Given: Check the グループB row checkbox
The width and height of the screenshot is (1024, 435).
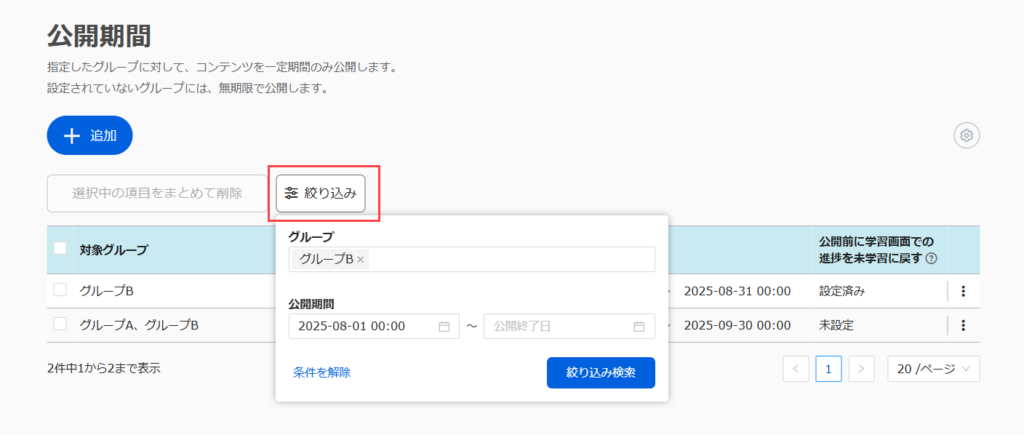Looking at the screenshot, I should click(60, 290).
